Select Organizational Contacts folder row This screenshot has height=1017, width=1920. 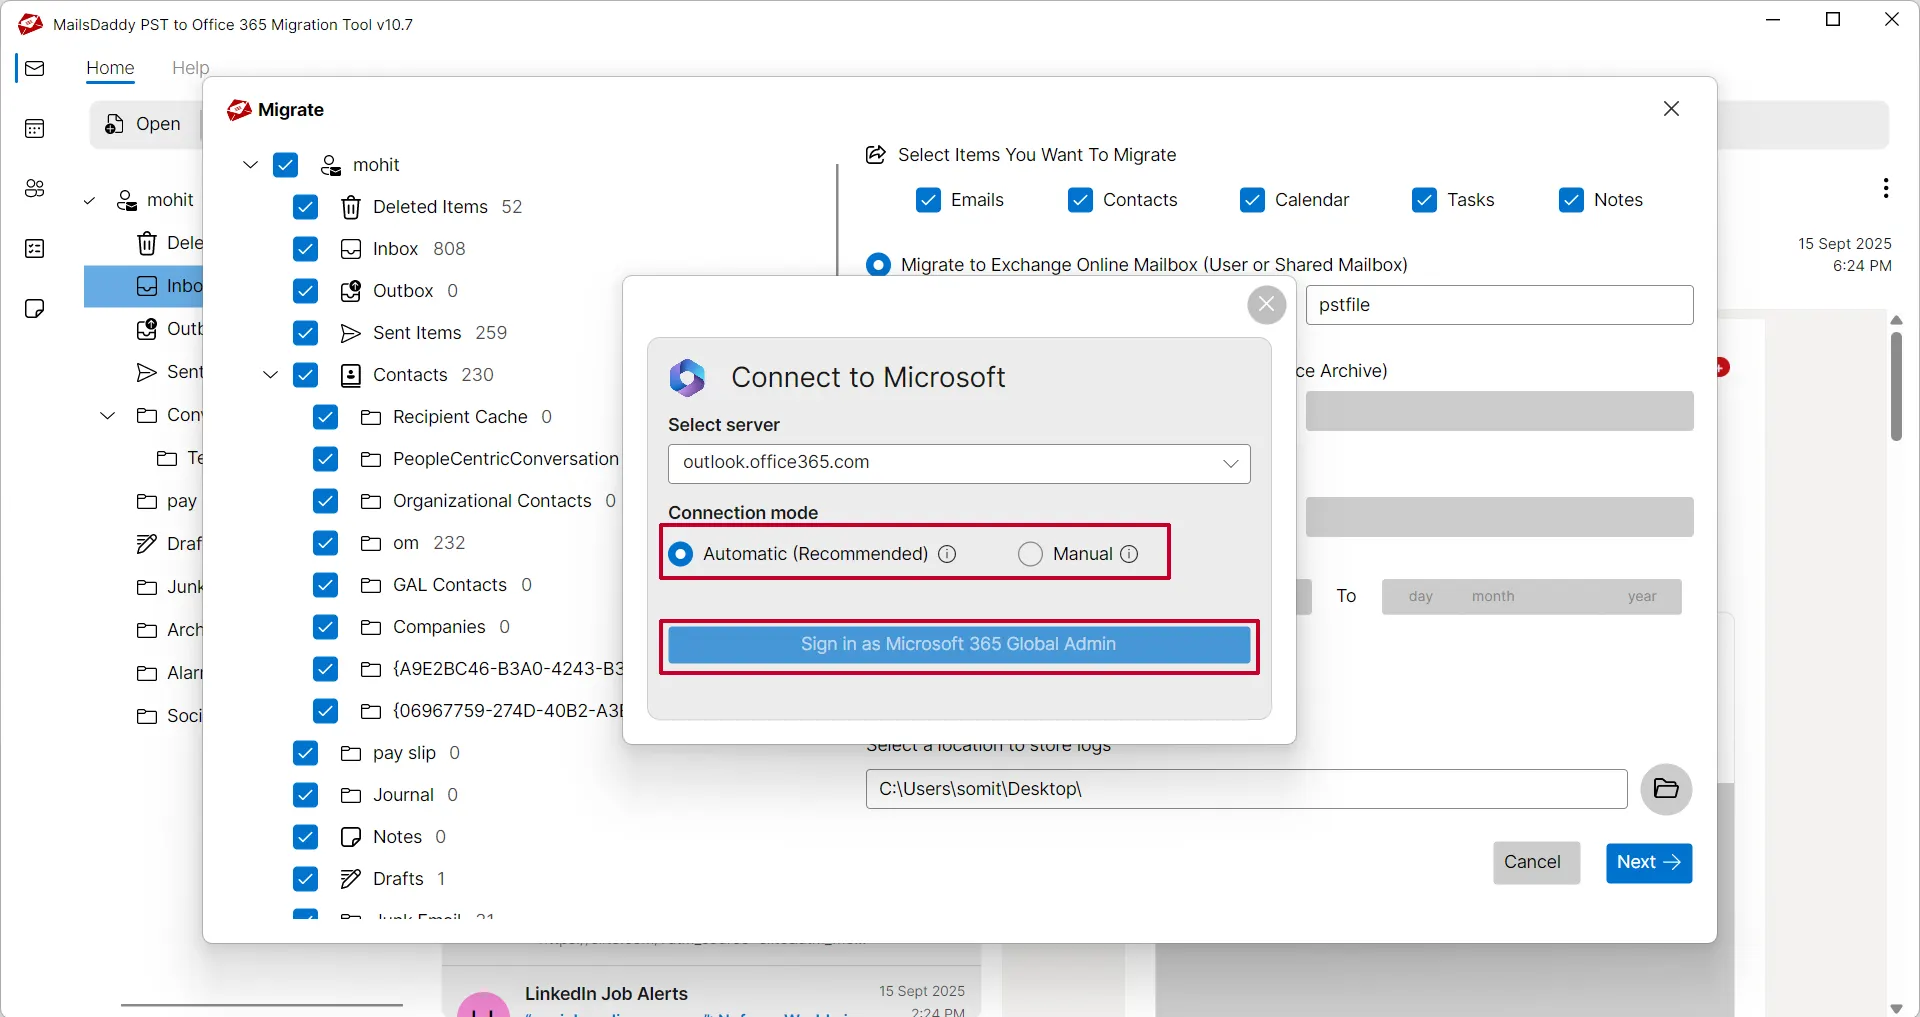(x=487, y=501)
